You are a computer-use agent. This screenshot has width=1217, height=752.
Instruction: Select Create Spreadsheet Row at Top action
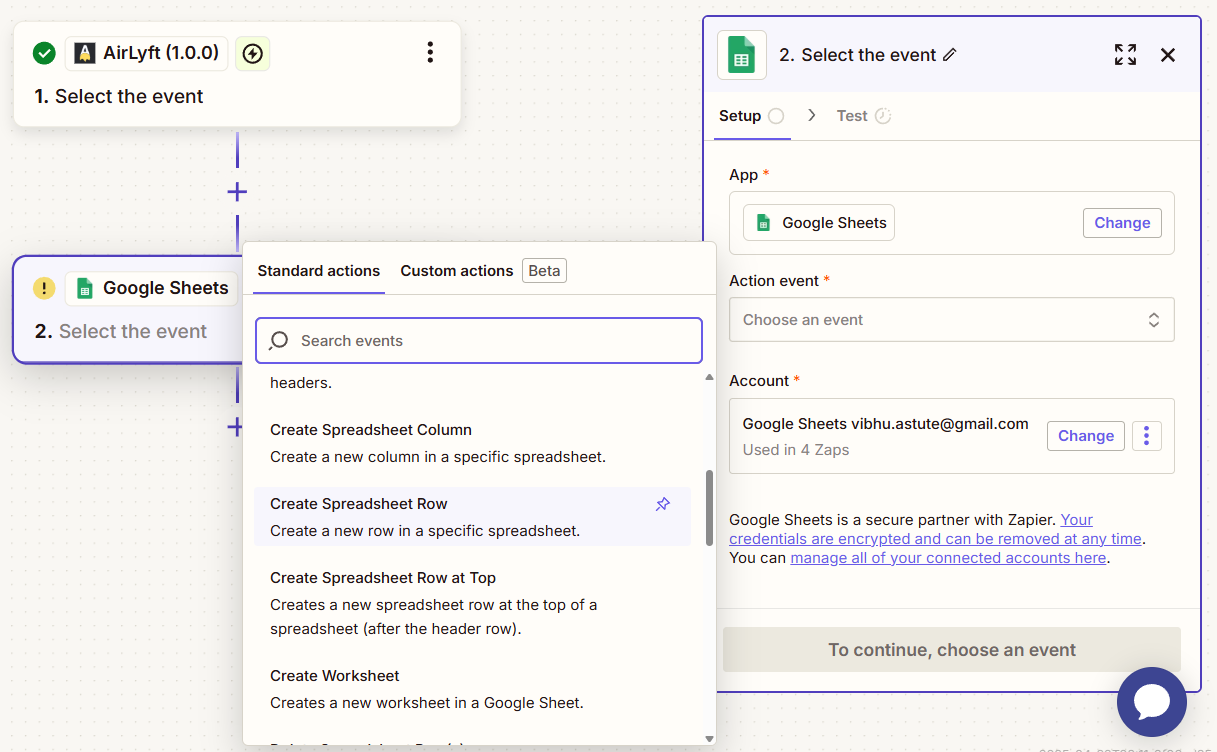472,604
